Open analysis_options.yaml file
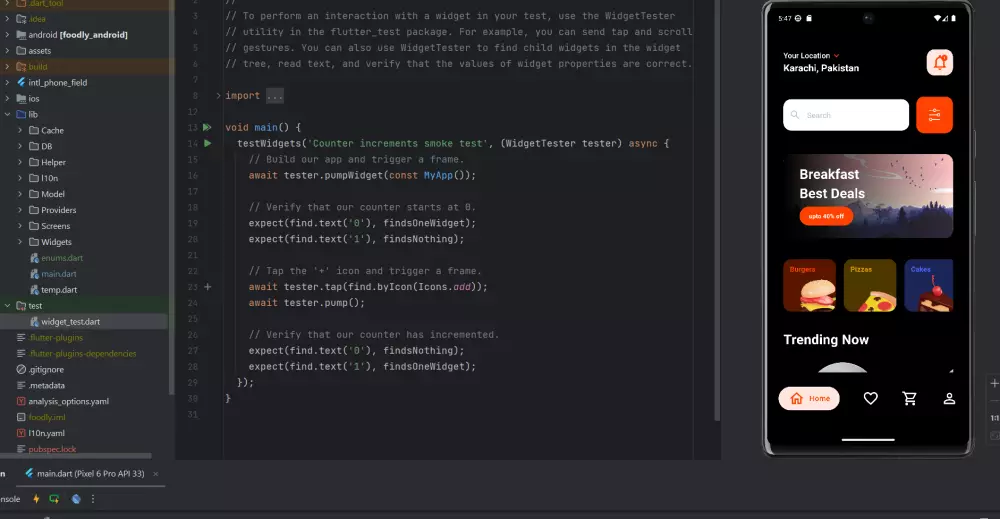This screenshot has height=519, width=1000. [x=68, y=401]
